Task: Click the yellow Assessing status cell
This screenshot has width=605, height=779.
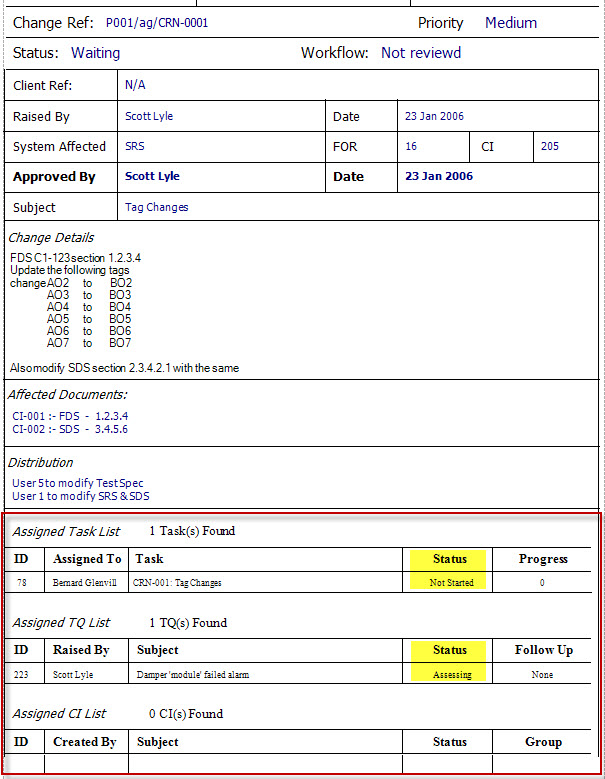Action: [x=451, y=675]
